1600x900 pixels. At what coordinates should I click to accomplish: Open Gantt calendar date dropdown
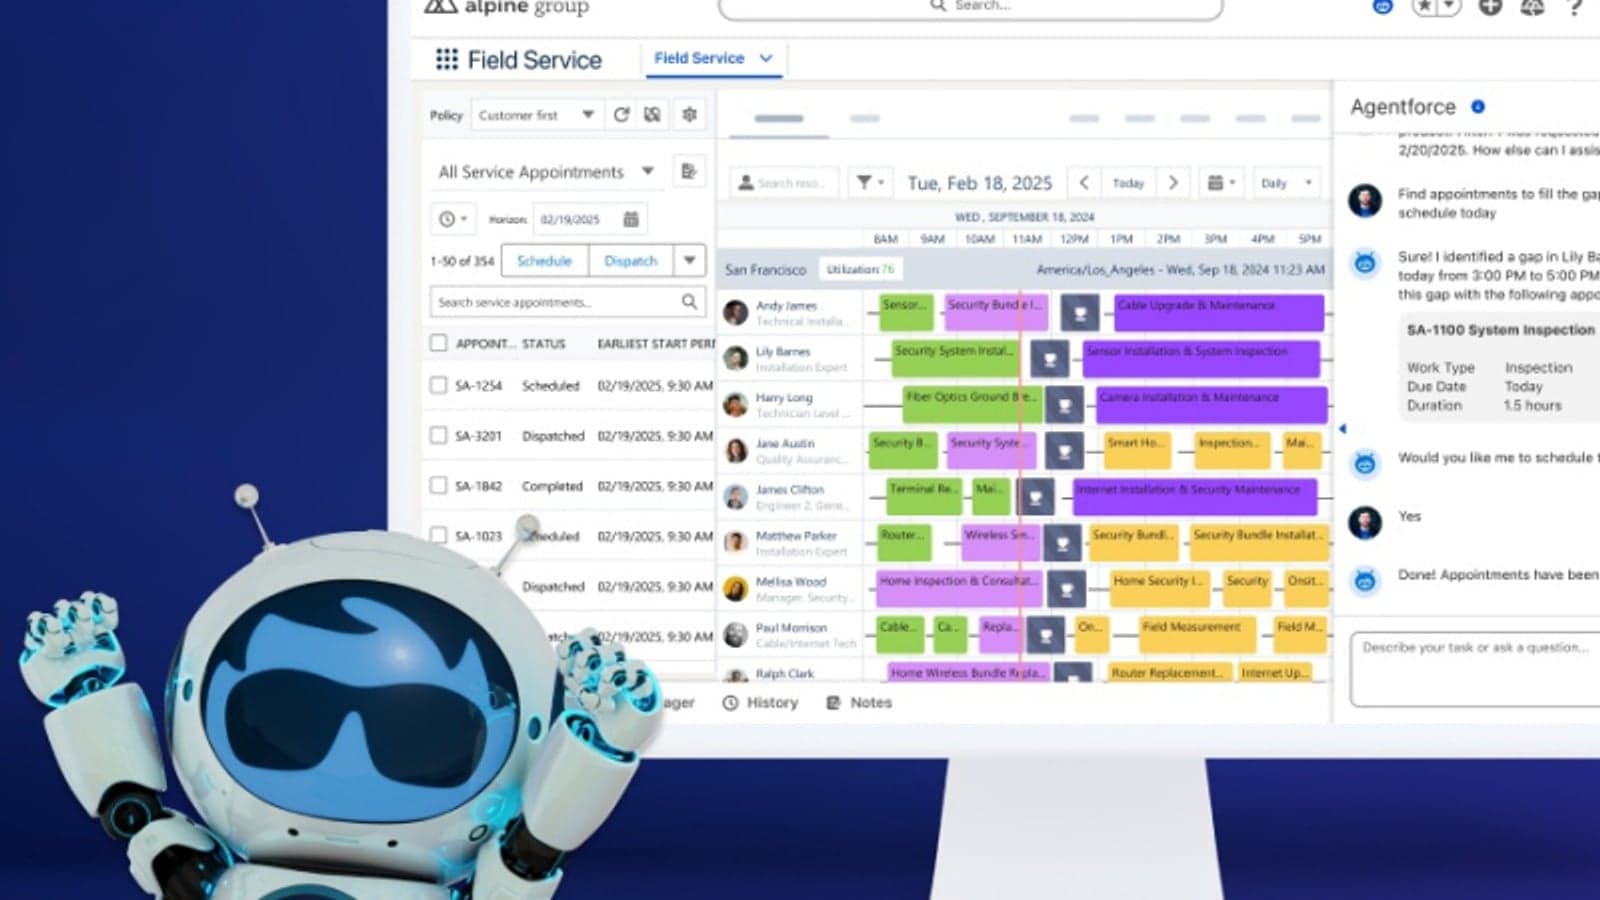click(1220, 182)
